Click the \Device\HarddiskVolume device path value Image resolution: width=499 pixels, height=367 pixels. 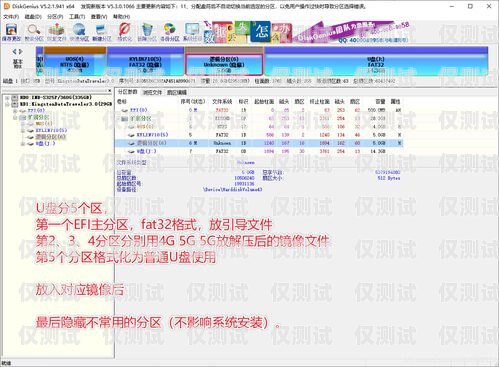[x=233, y=190]
